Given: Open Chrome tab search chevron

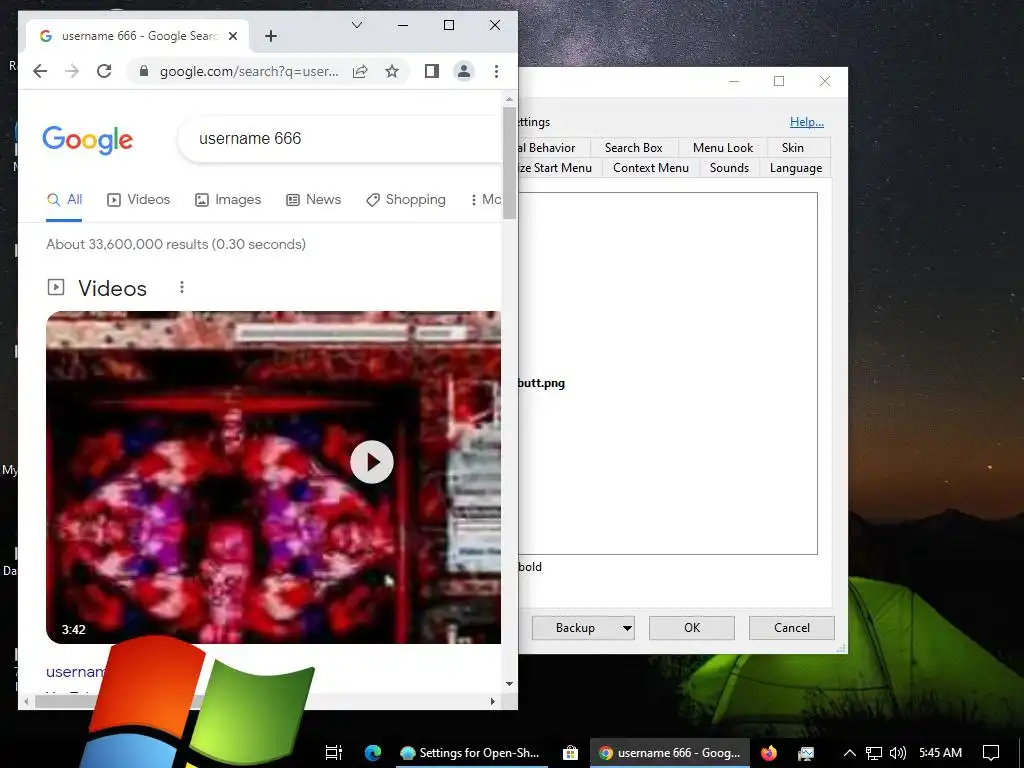Looking at the screenshot, I should (x=357, y=25).
